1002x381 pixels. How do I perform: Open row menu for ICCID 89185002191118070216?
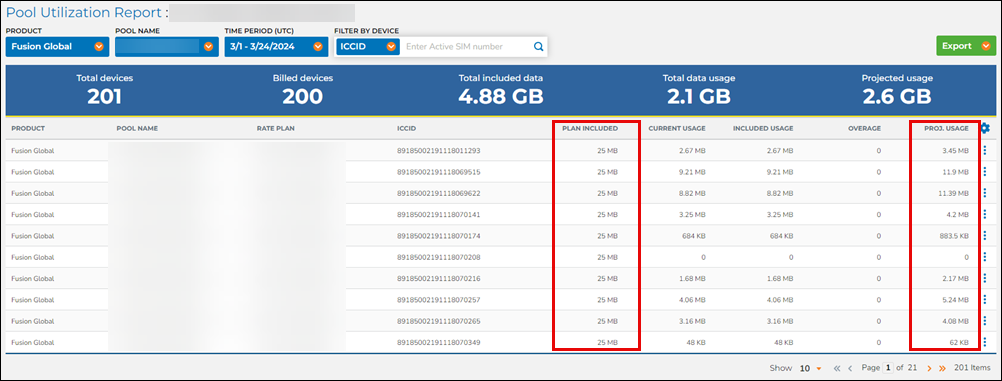(x=985, y=278)
